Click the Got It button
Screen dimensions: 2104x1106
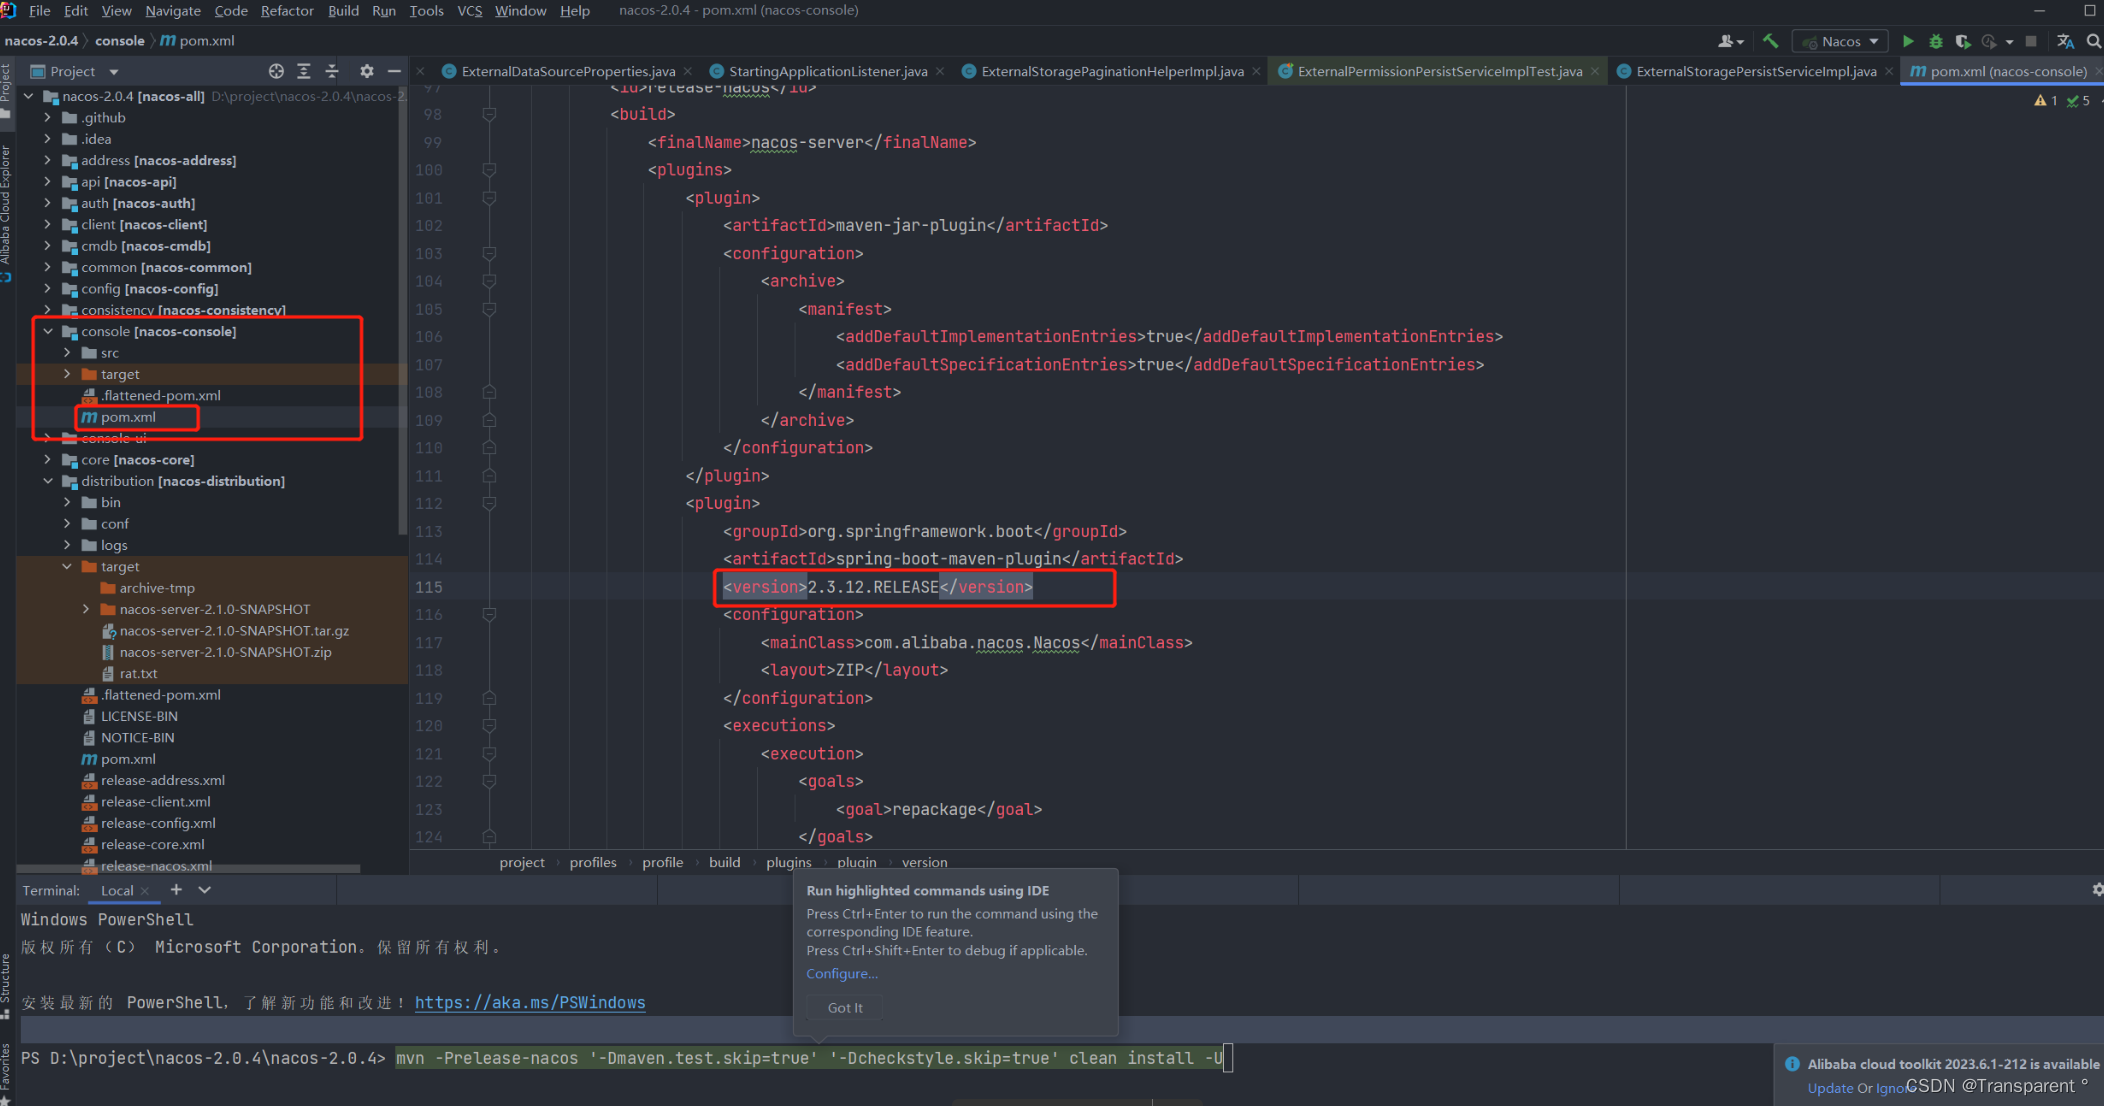tap(844, 1007)
